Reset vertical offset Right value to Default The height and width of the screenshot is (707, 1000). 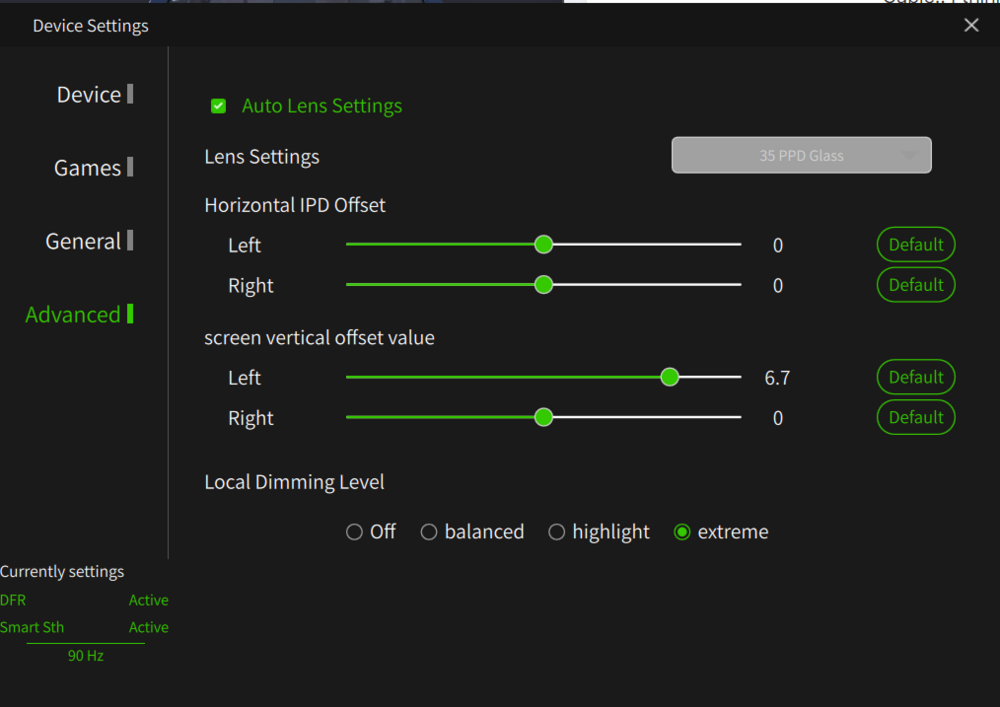[916, 417]
